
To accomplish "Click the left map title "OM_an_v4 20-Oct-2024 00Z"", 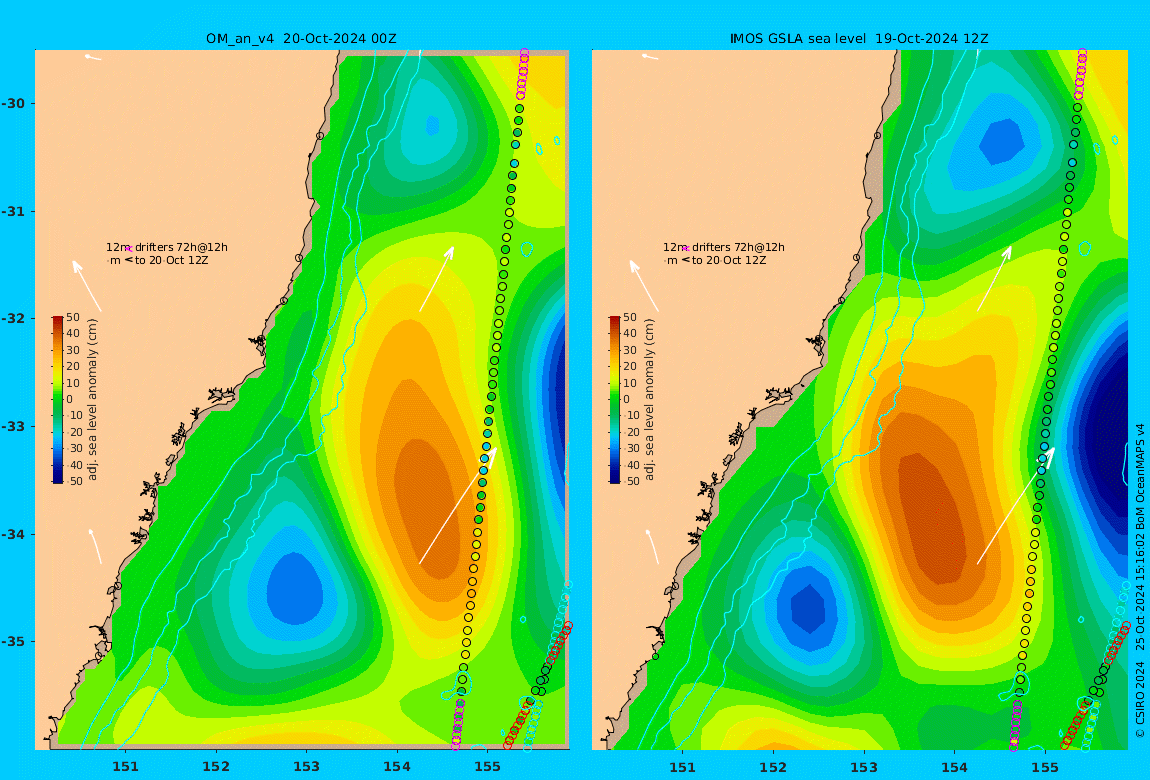I will coord(301,39).
